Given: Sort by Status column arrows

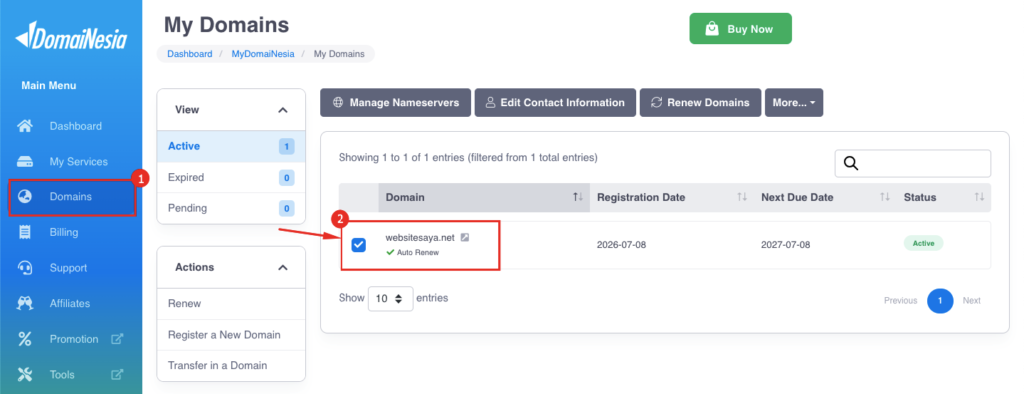Looking at the screenshot, I should 979,197.
